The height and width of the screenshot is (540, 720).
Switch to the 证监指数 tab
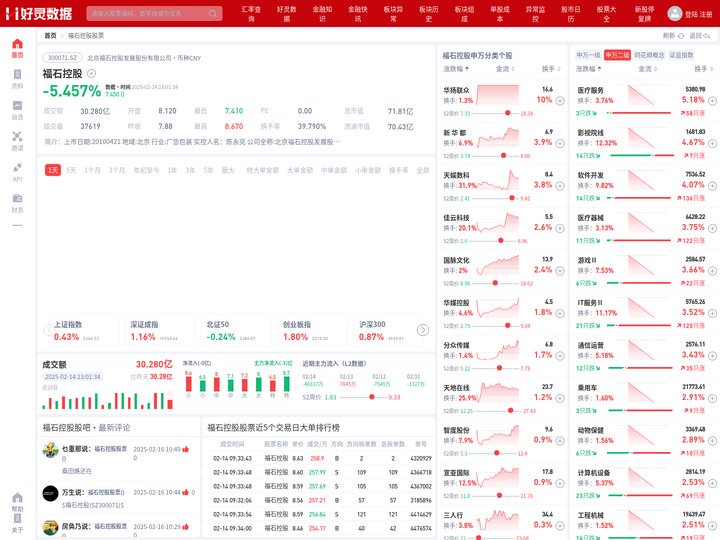[x=681, y=55]
